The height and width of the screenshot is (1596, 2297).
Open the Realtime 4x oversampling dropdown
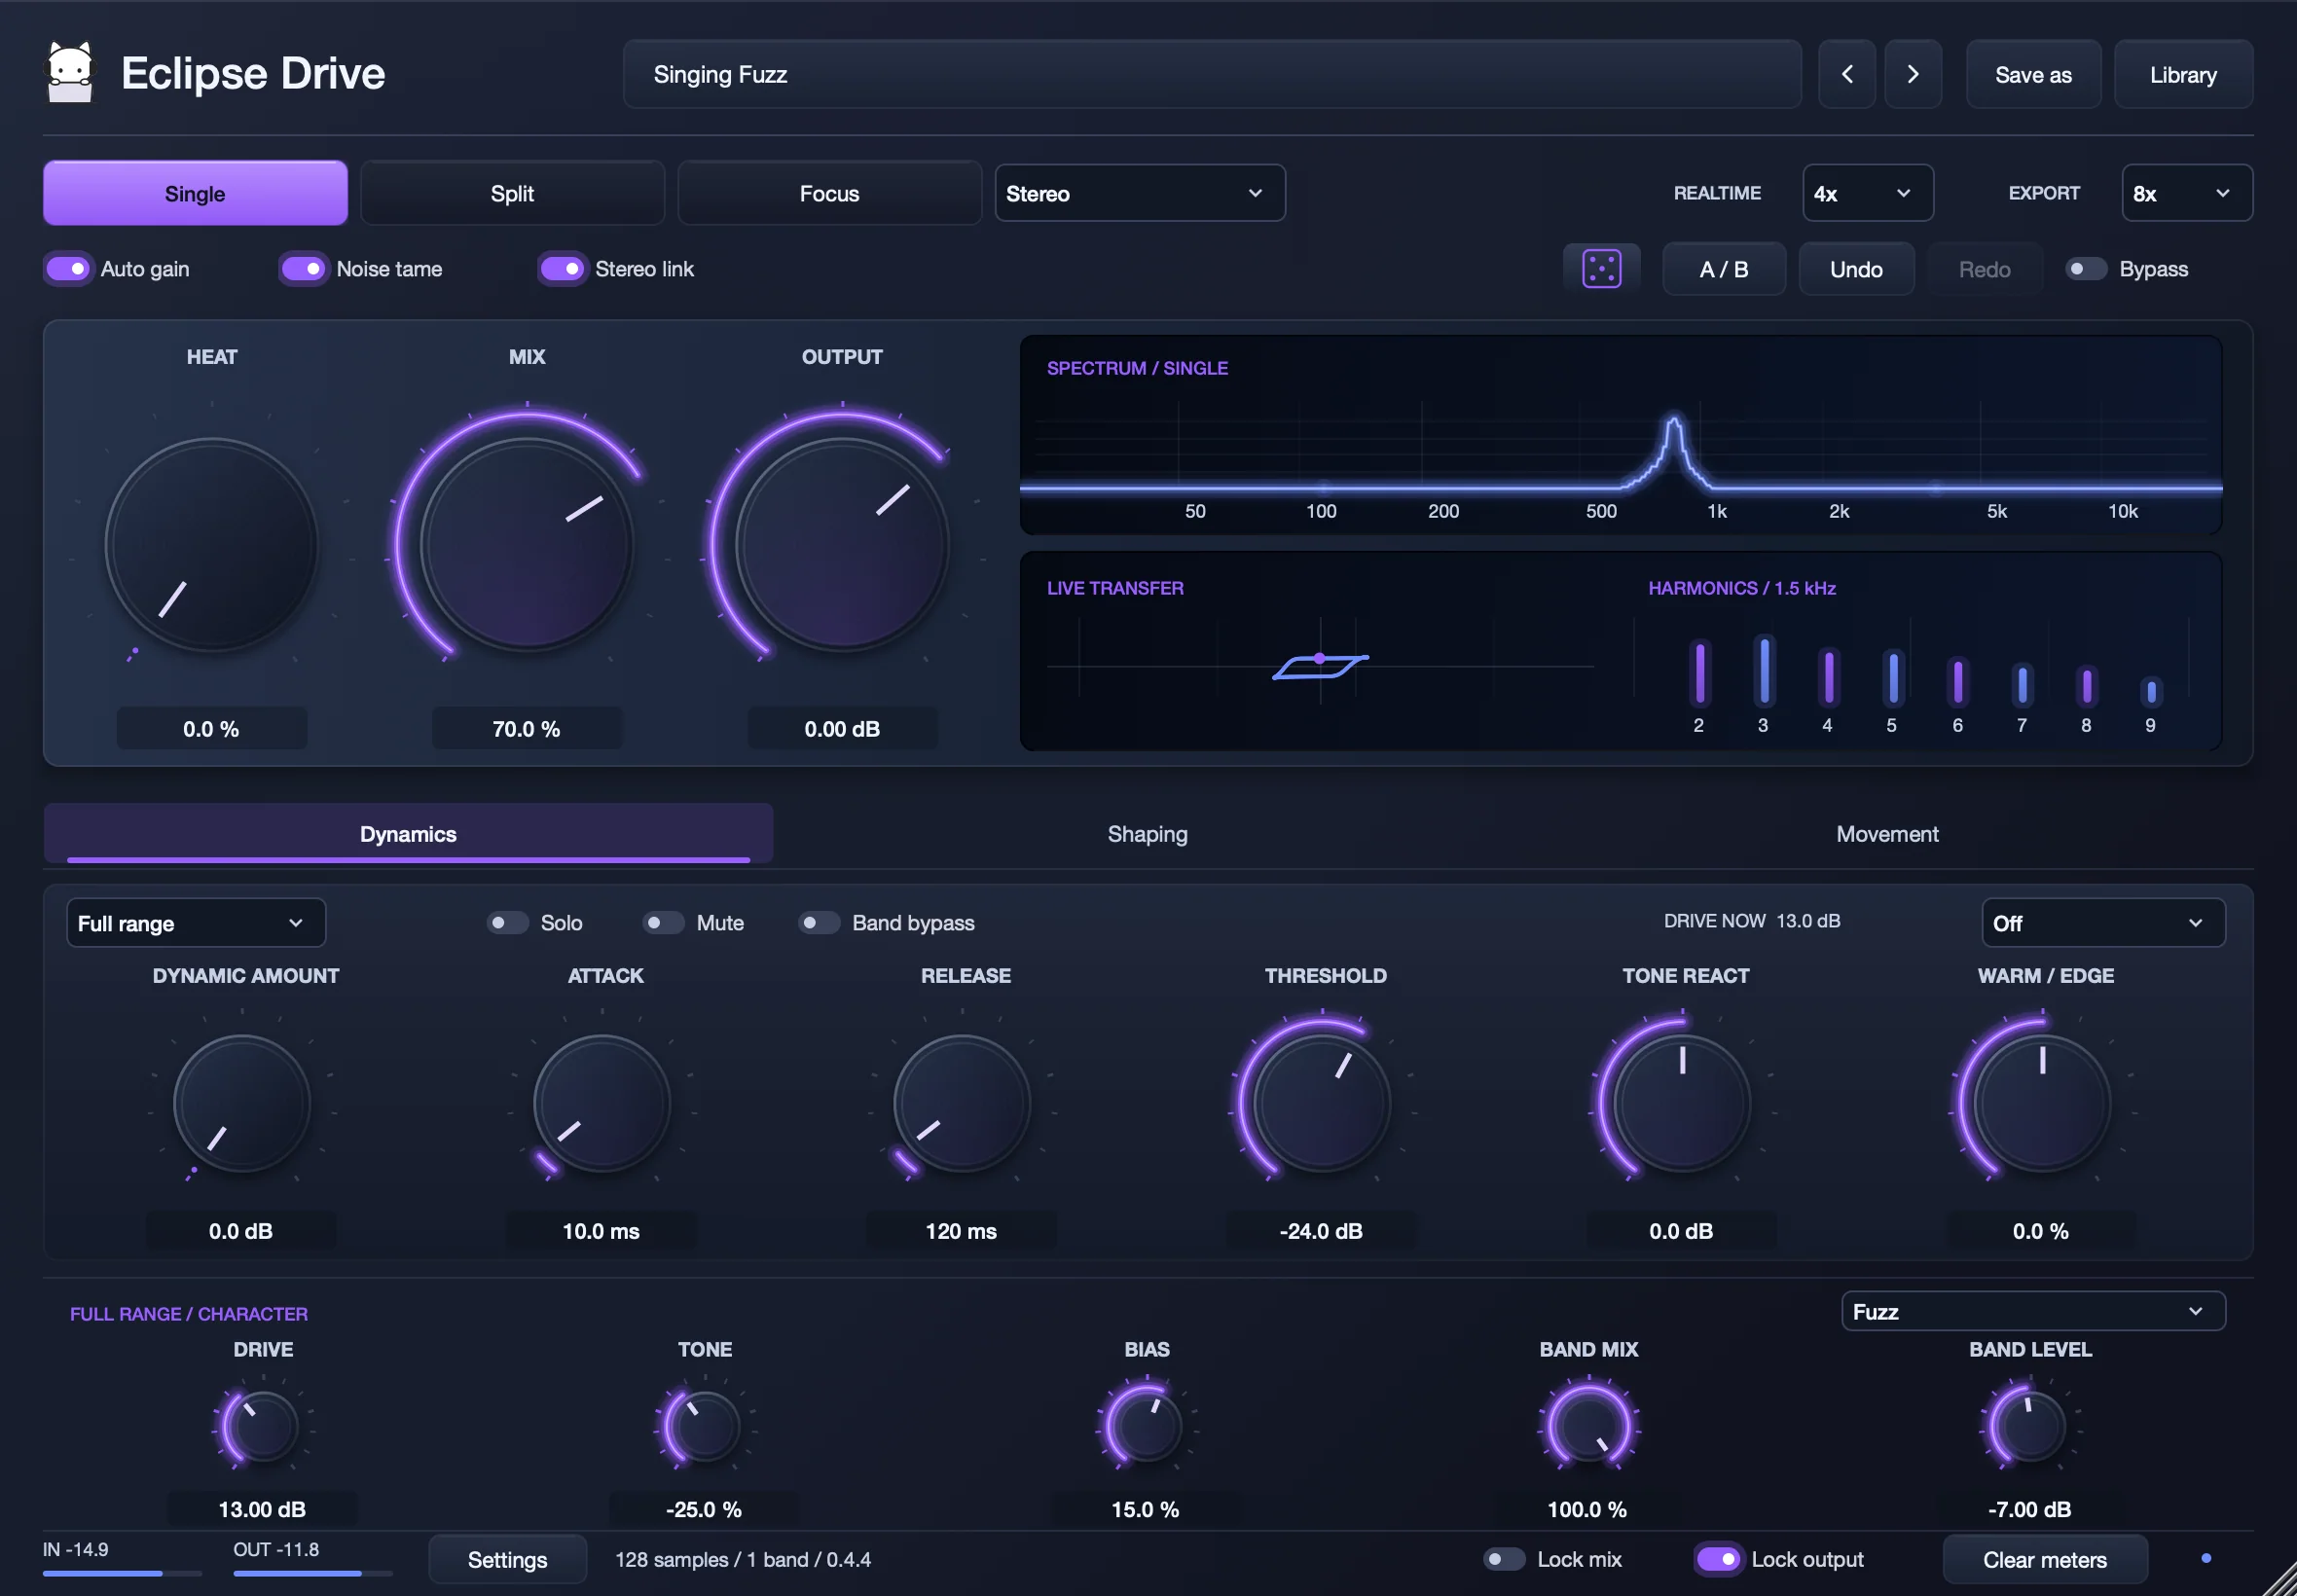[x=1867, y=193]
